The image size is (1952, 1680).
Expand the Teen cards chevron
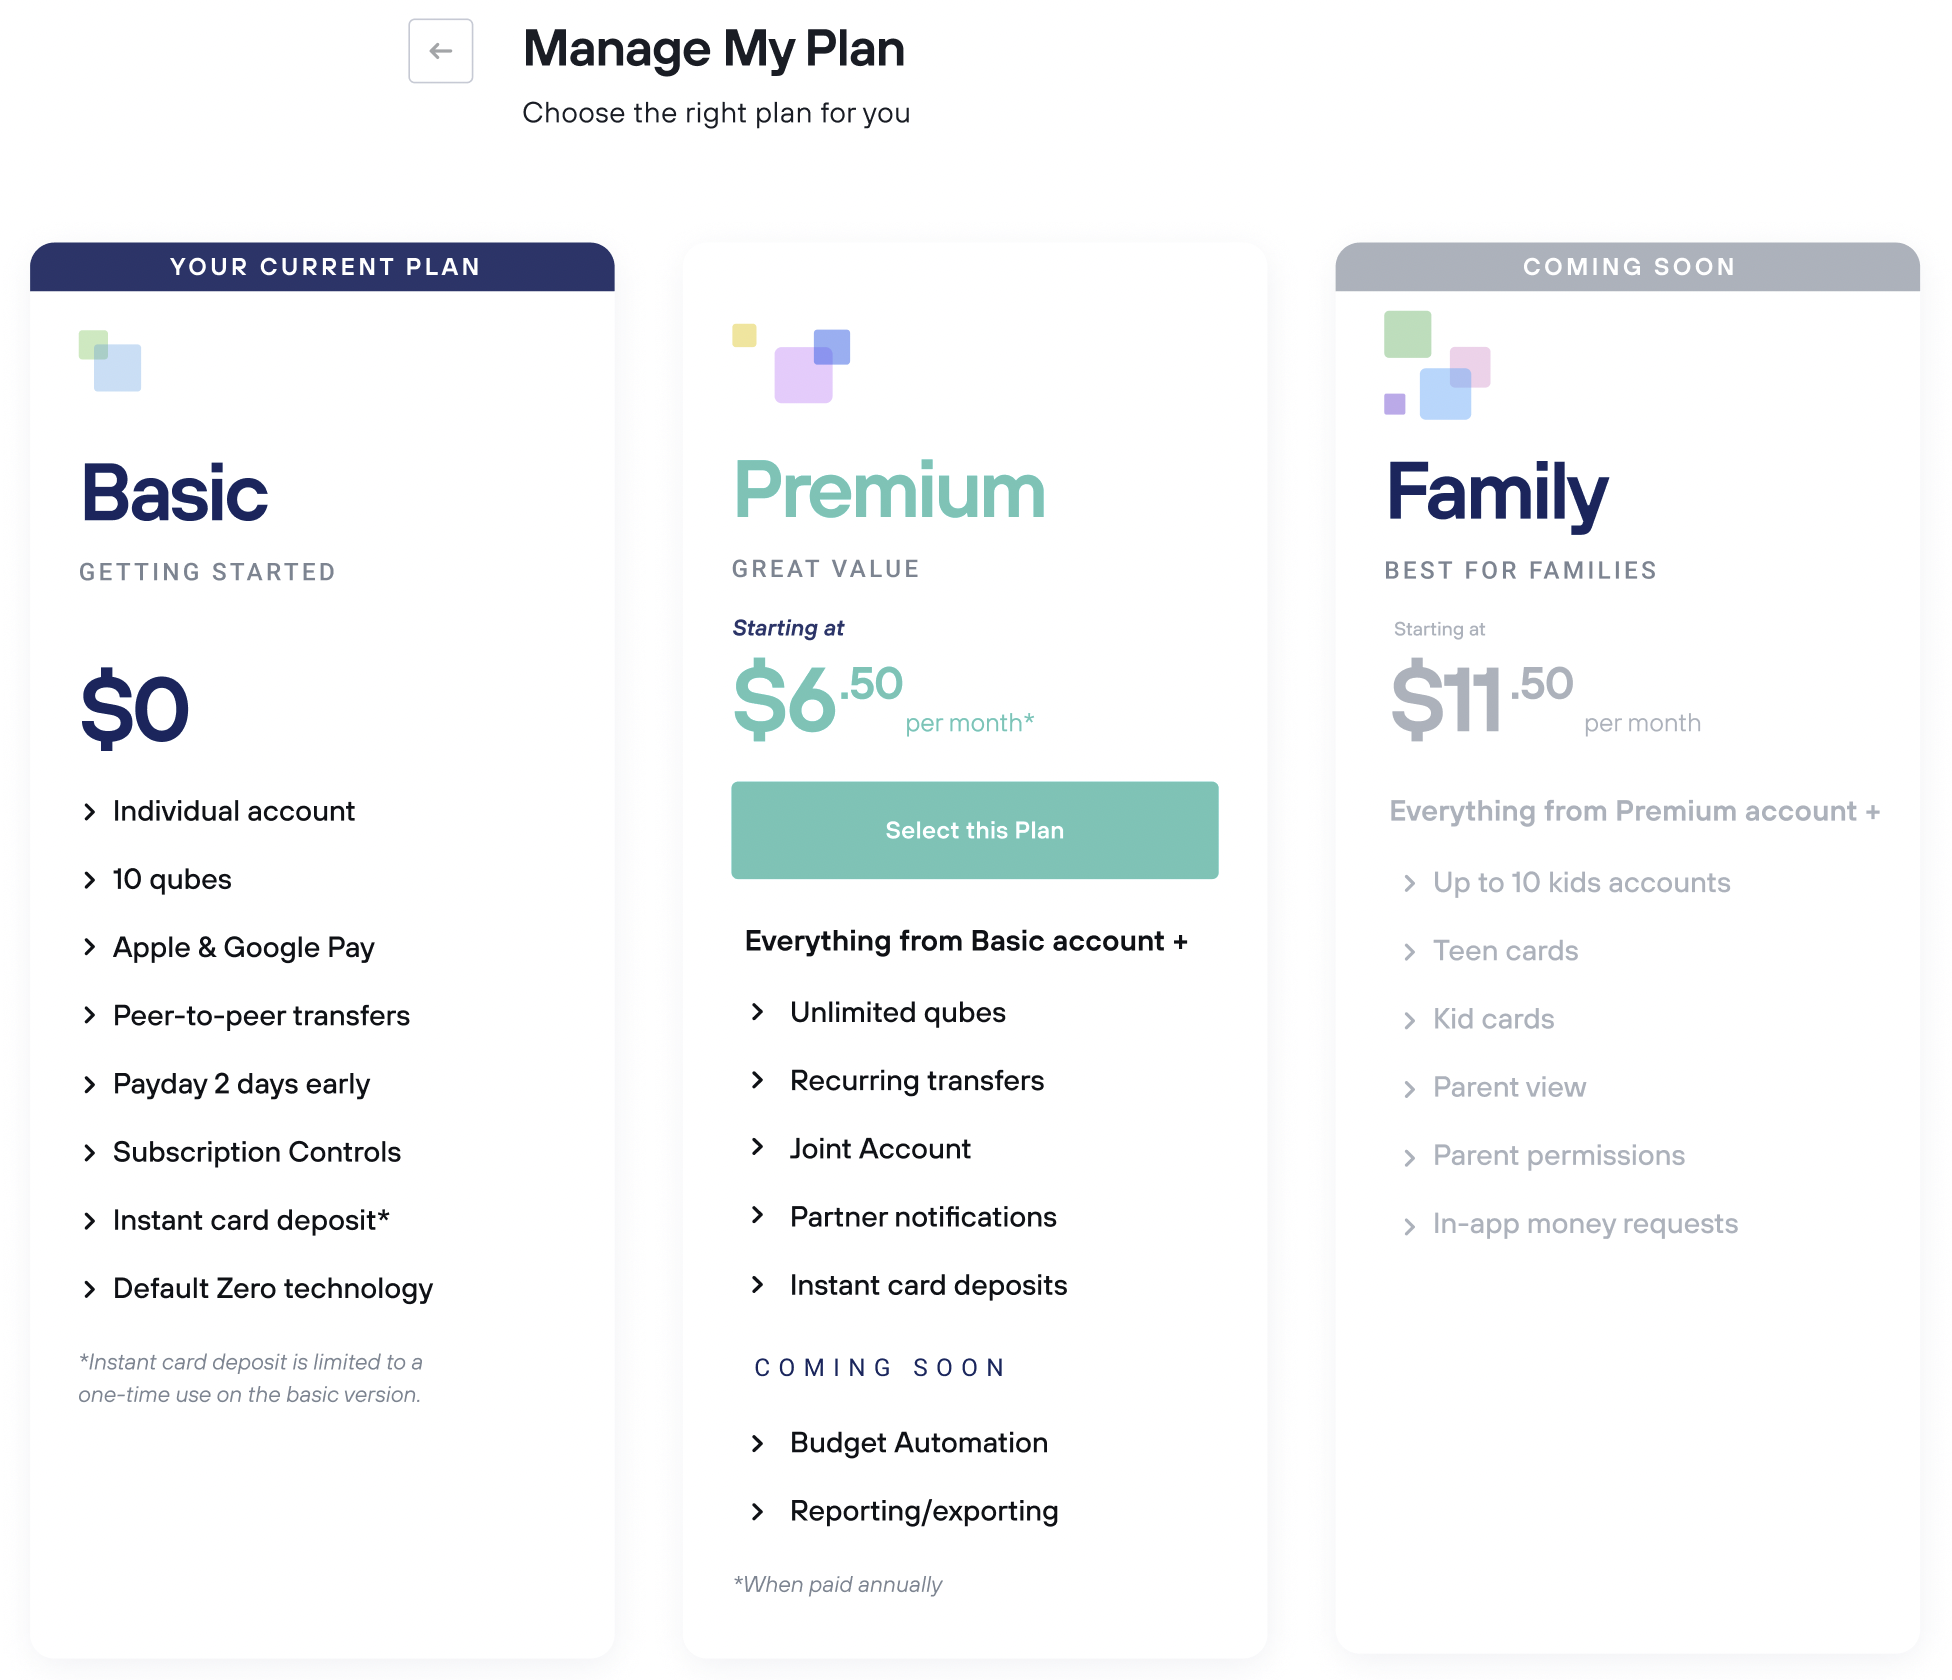point(1410,952)
